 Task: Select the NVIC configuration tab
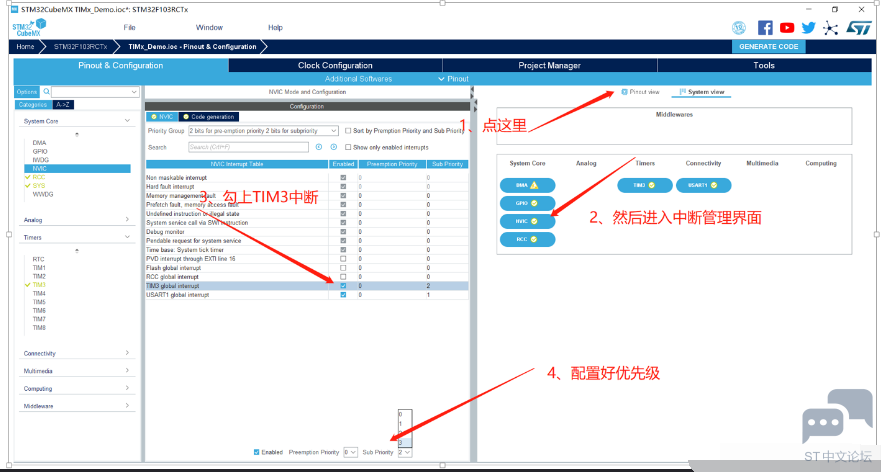pyautogui.click(x=162, y=117)
